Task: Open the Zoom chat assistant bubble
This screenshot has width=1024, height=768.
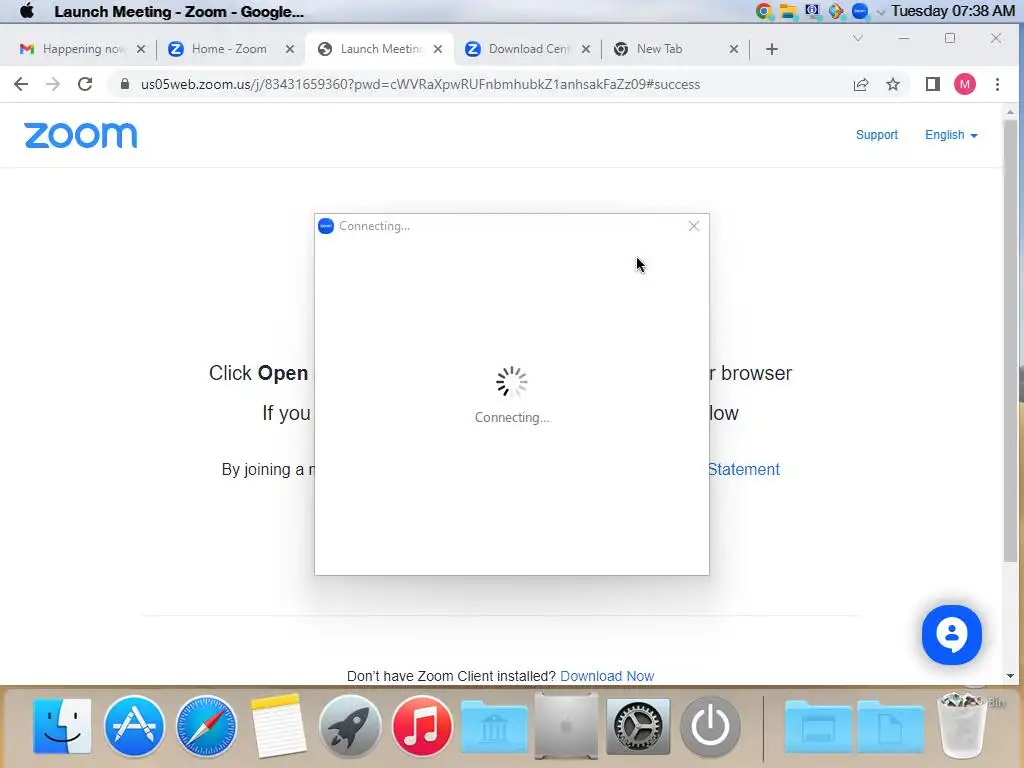Action: point(952,635)
